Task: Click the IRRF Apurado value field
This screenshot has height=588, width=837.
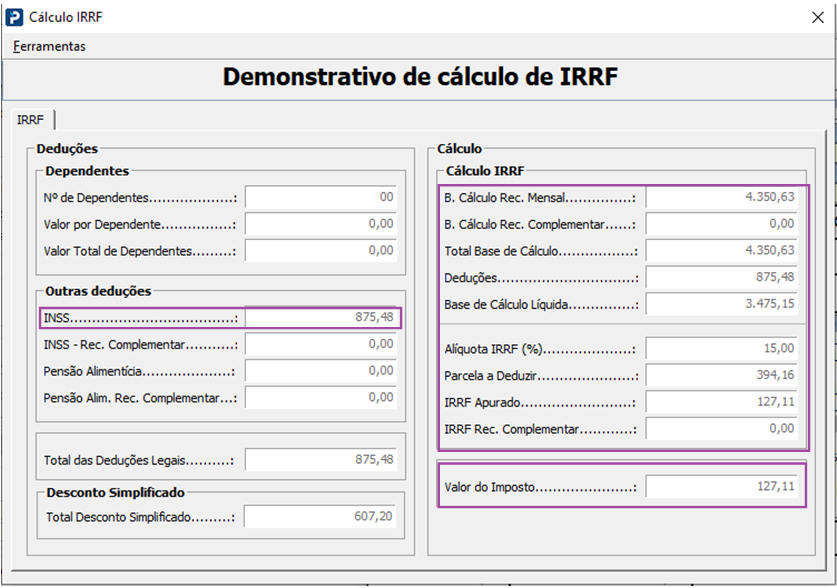Action: [x=722, y=403]
